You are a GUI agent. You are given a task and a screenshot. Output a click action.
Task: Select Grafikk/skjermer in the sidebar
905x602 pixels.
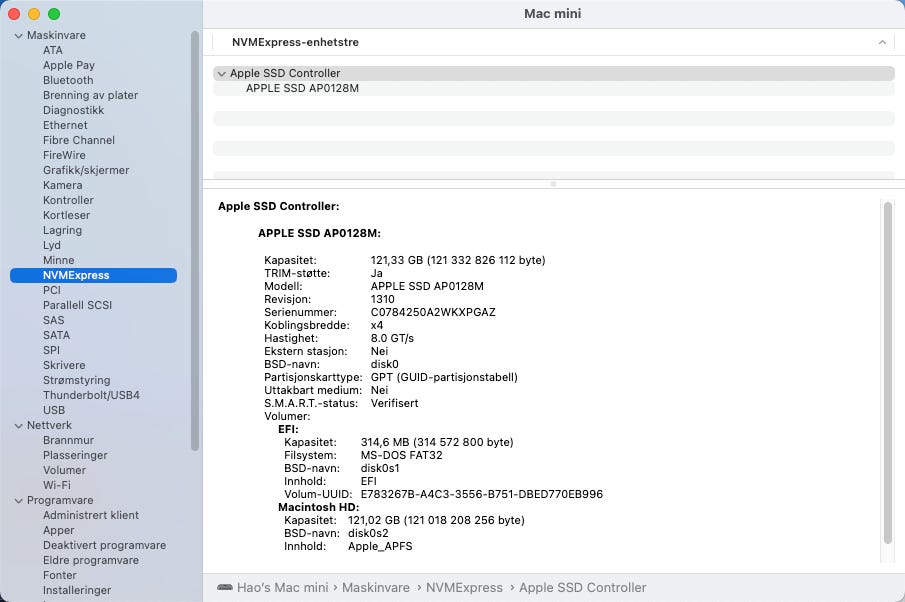point(86,170)
